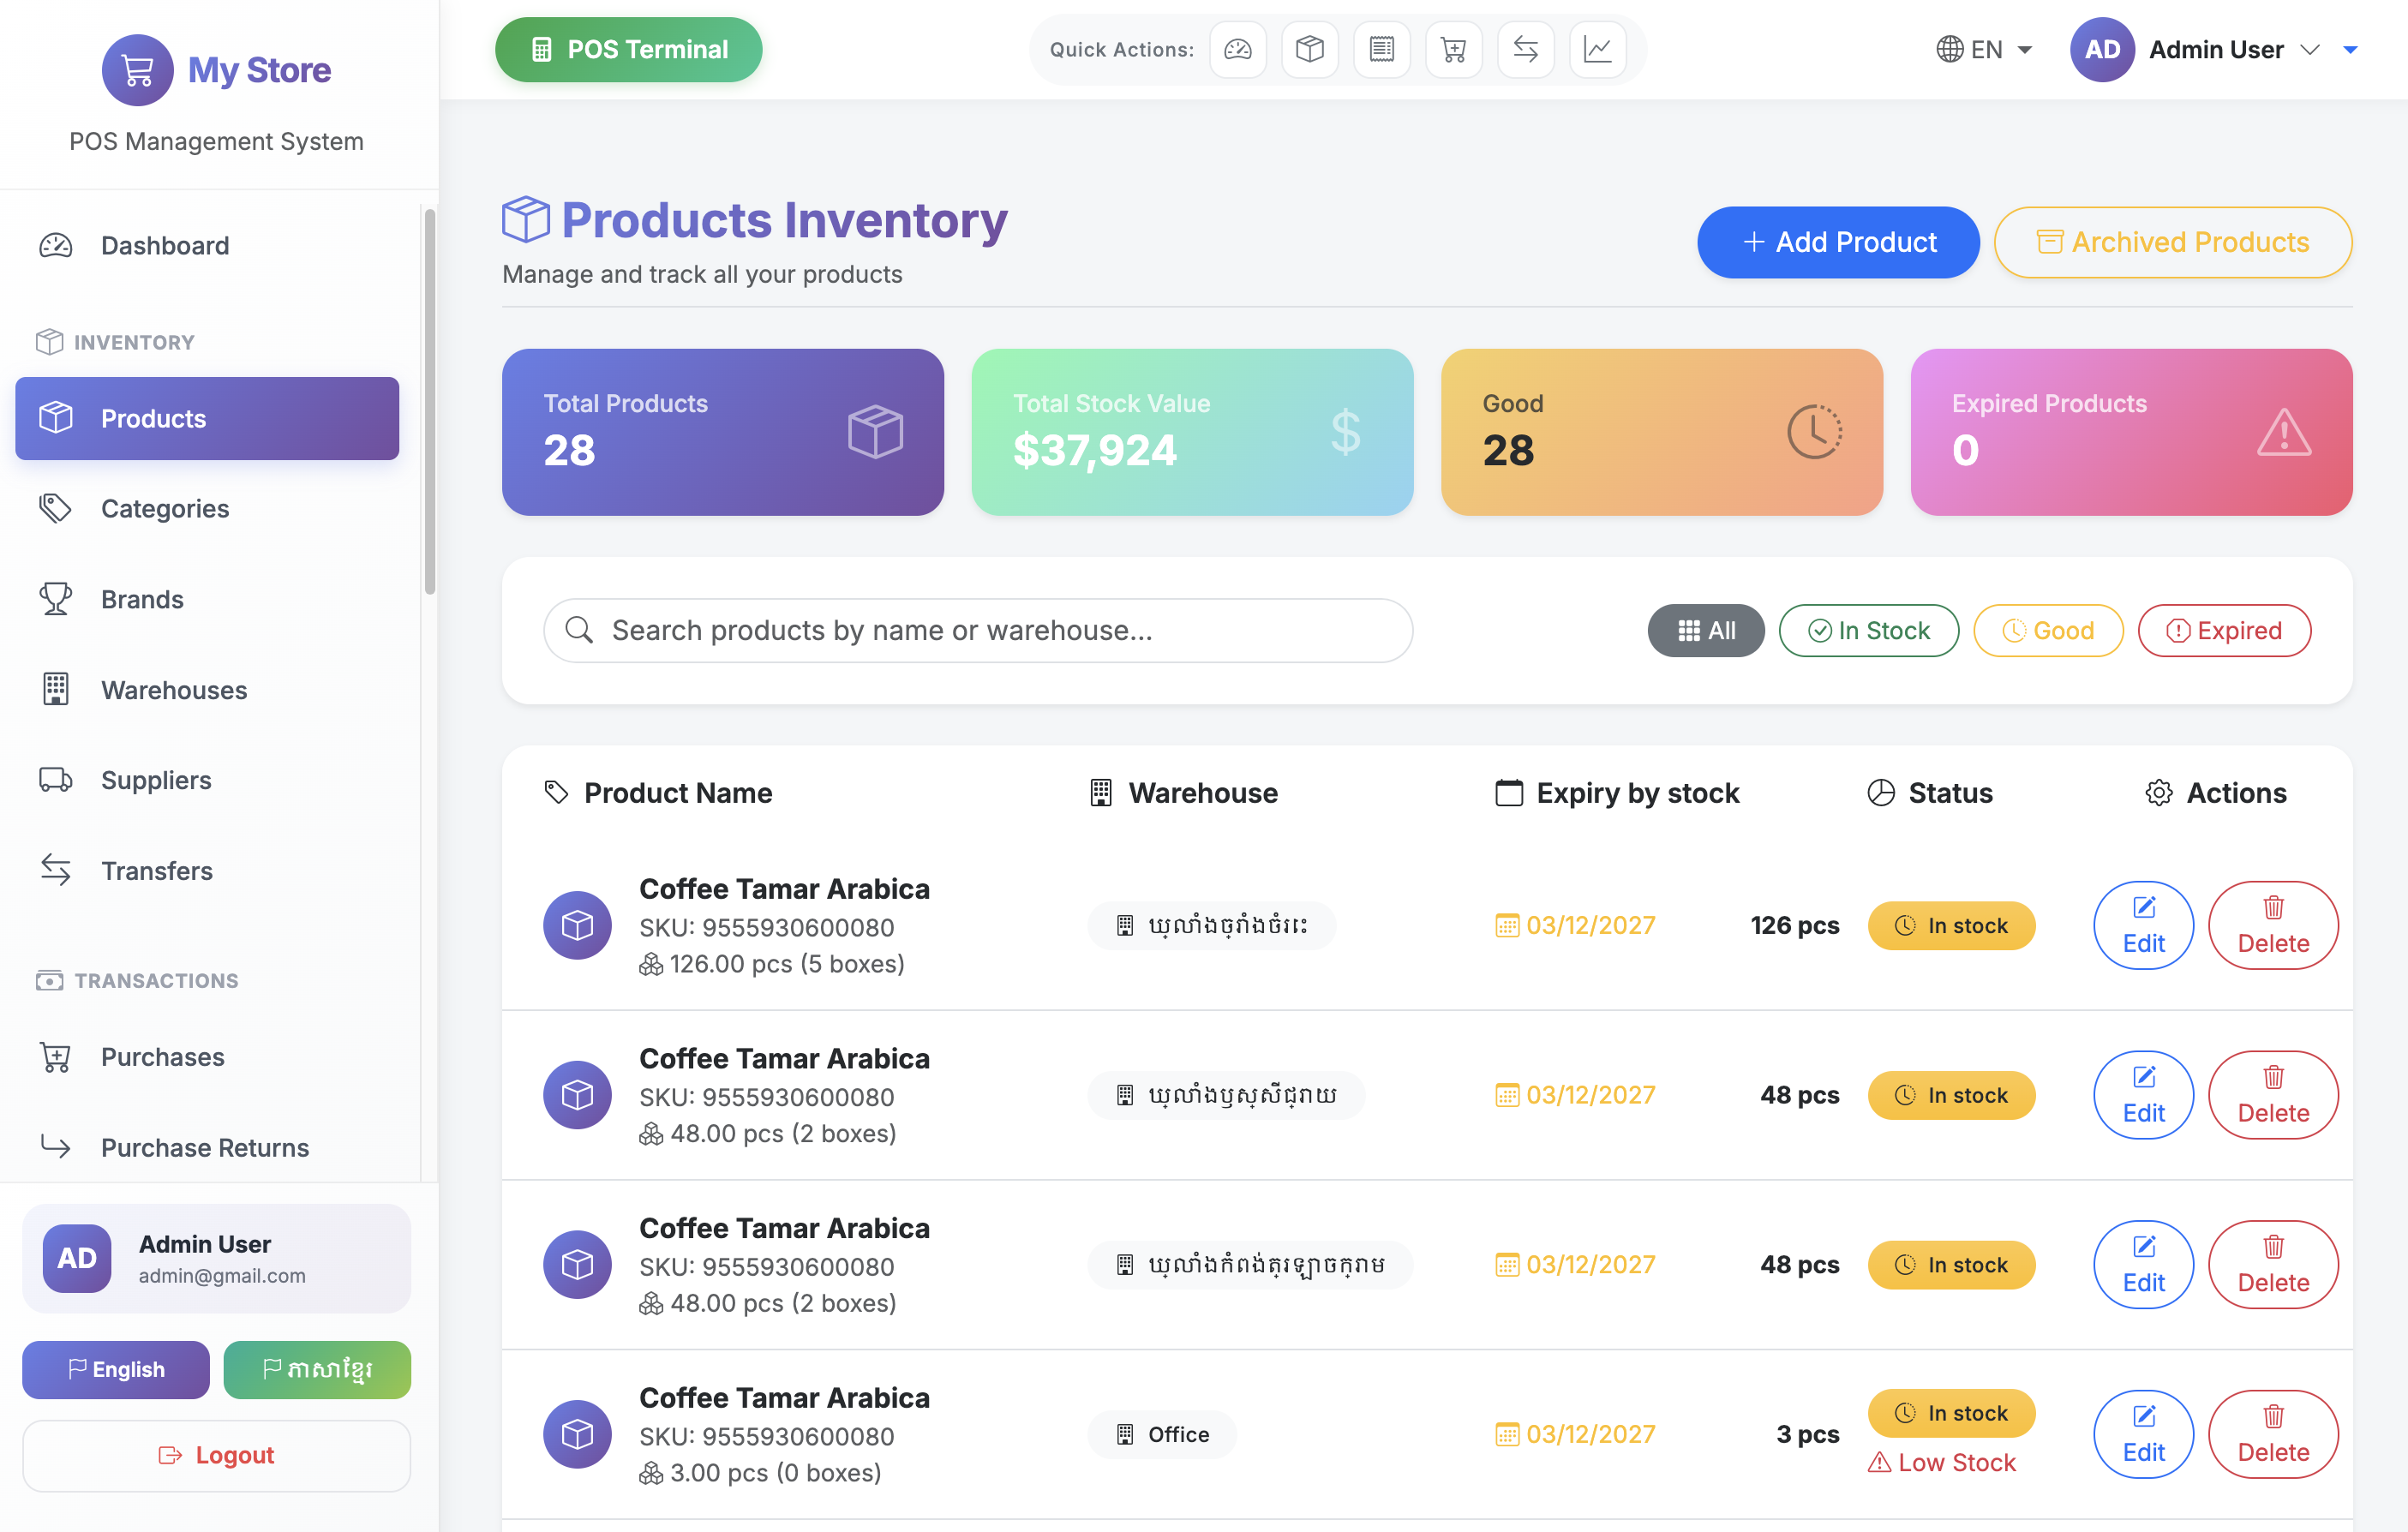Open dashboard quick action icon

coord(1238,49)
